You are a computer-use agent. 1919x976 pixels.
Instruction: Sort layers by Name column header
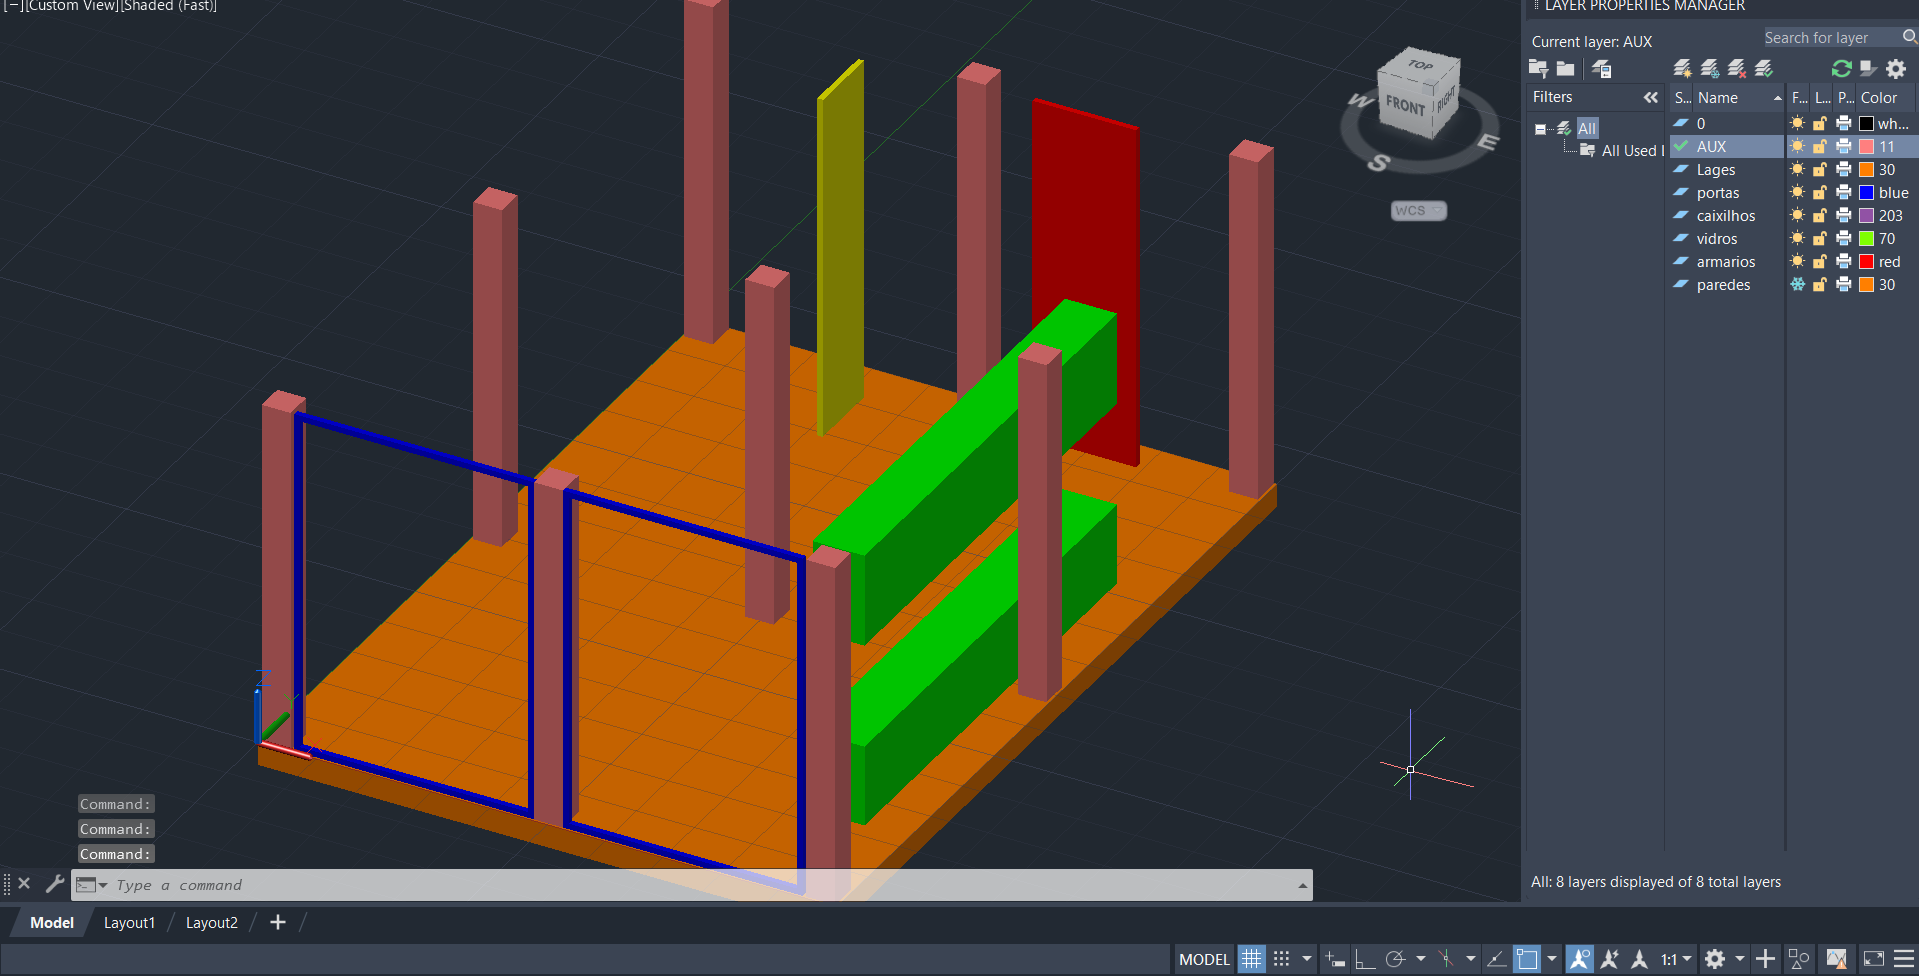point(1728,97)
